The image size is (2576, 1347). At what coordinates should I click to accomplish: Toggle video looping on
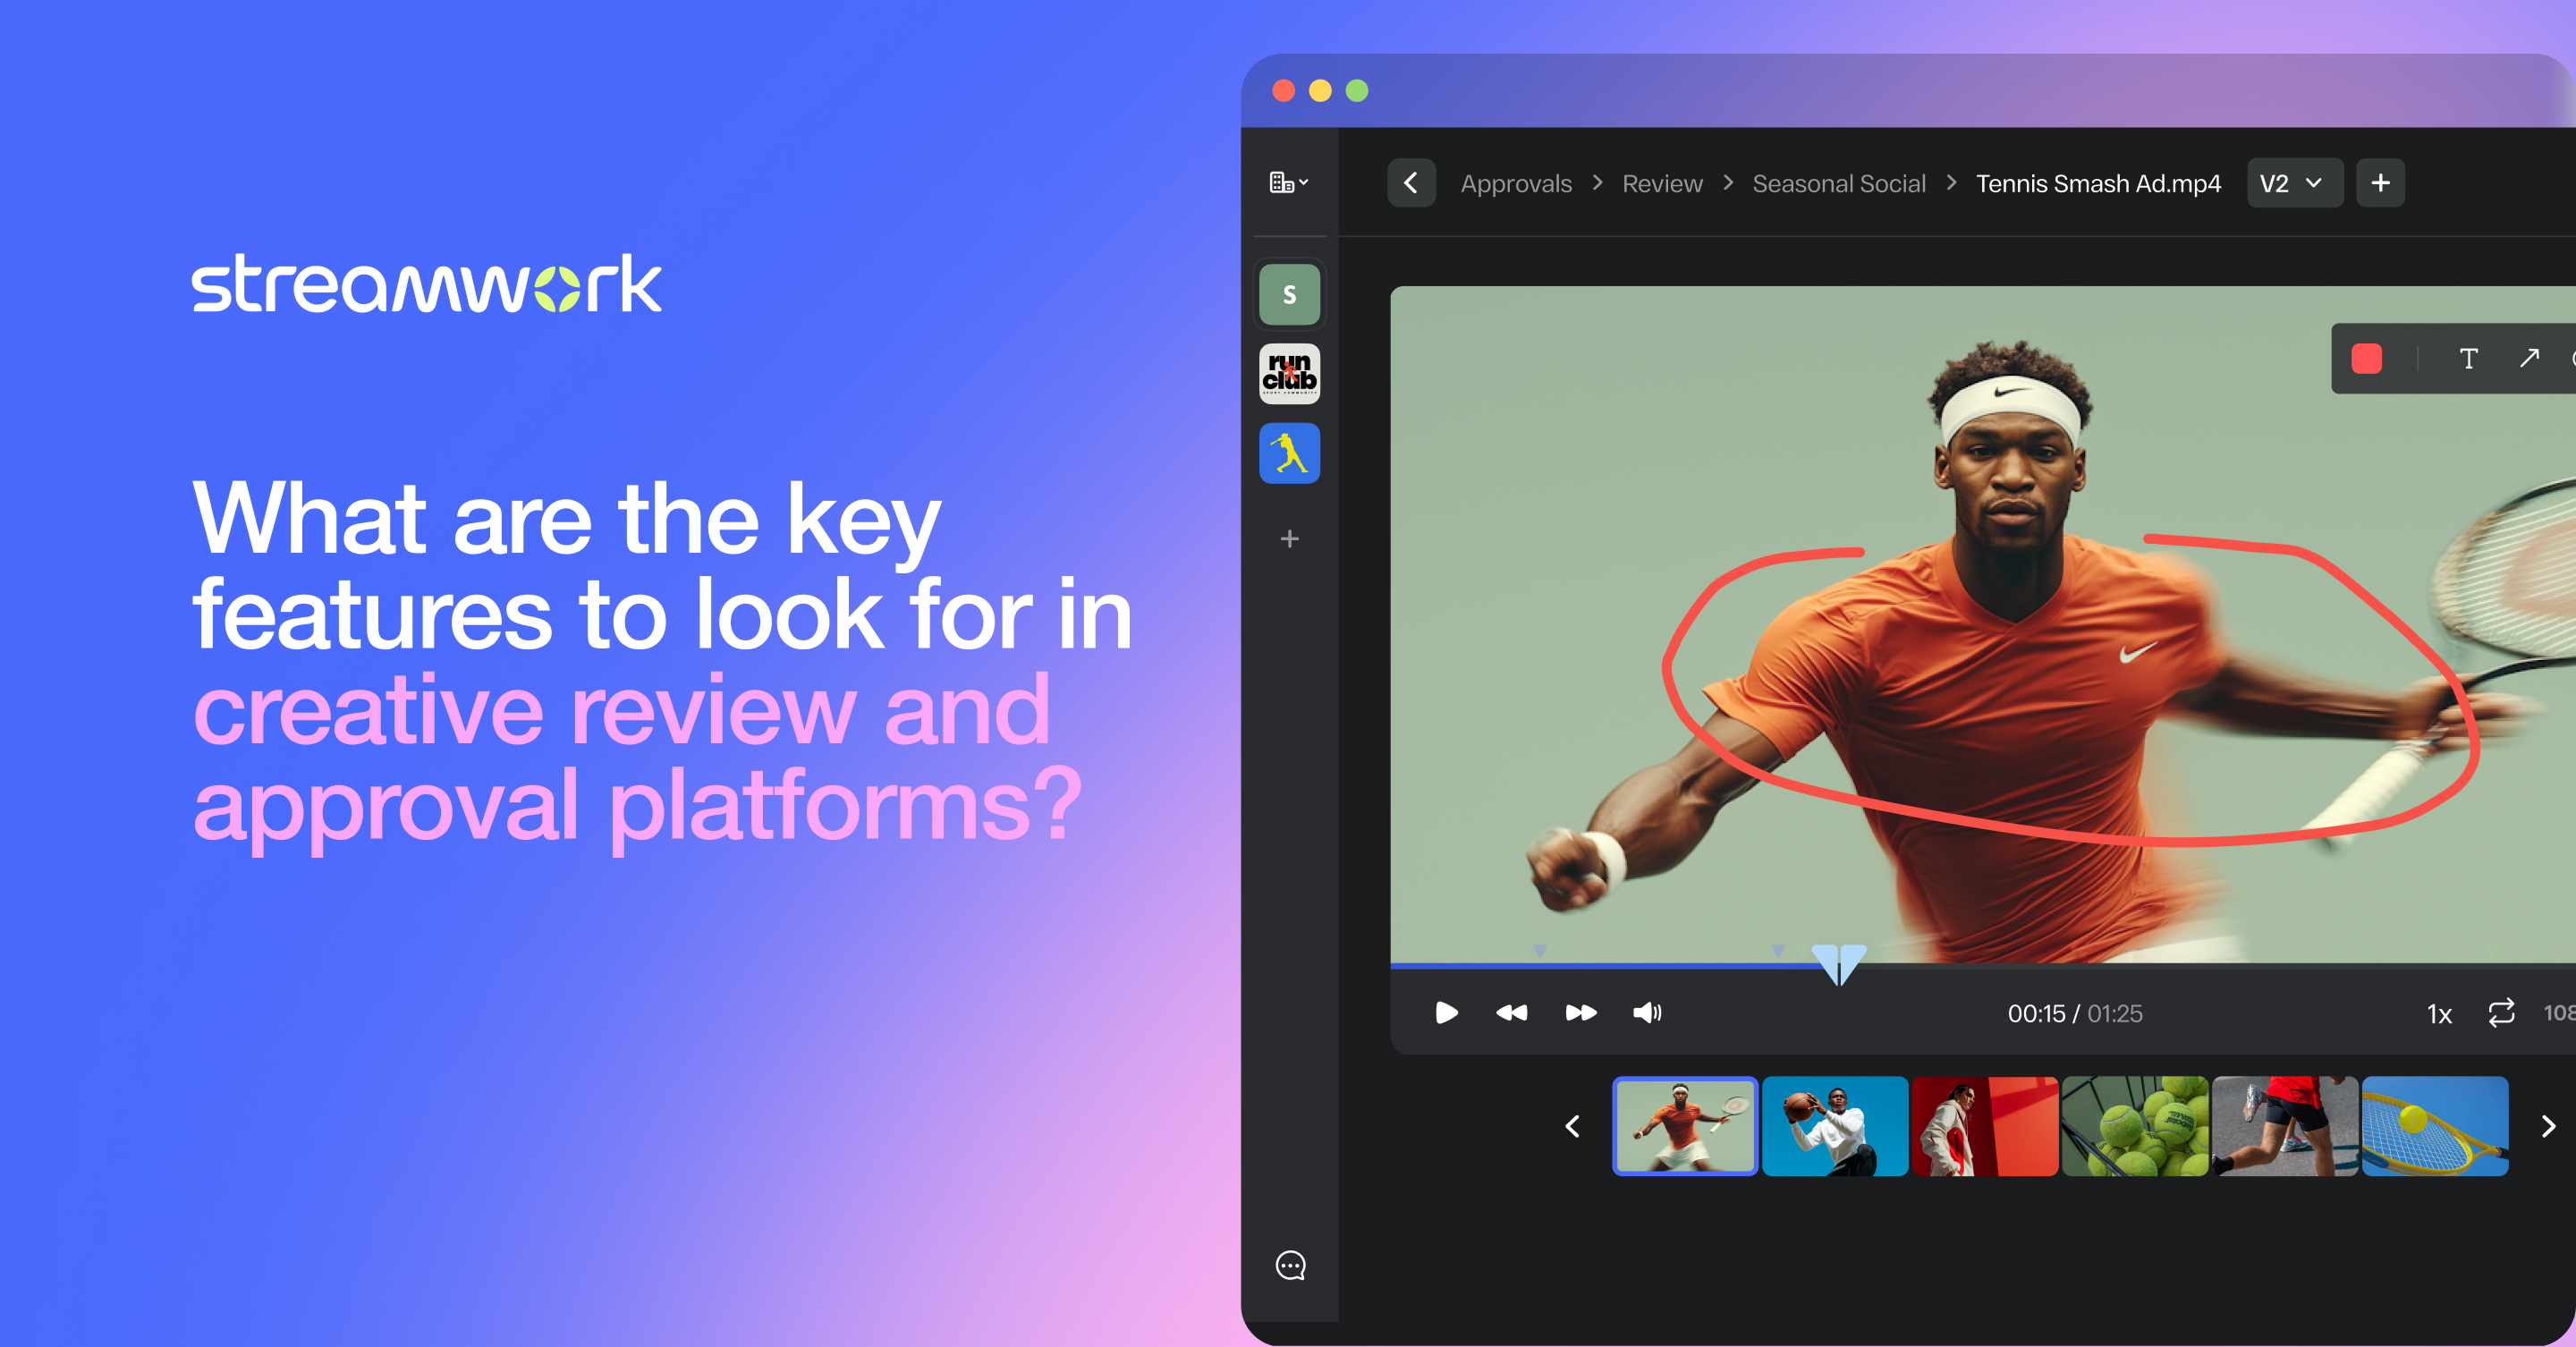coord(2502,1013)
